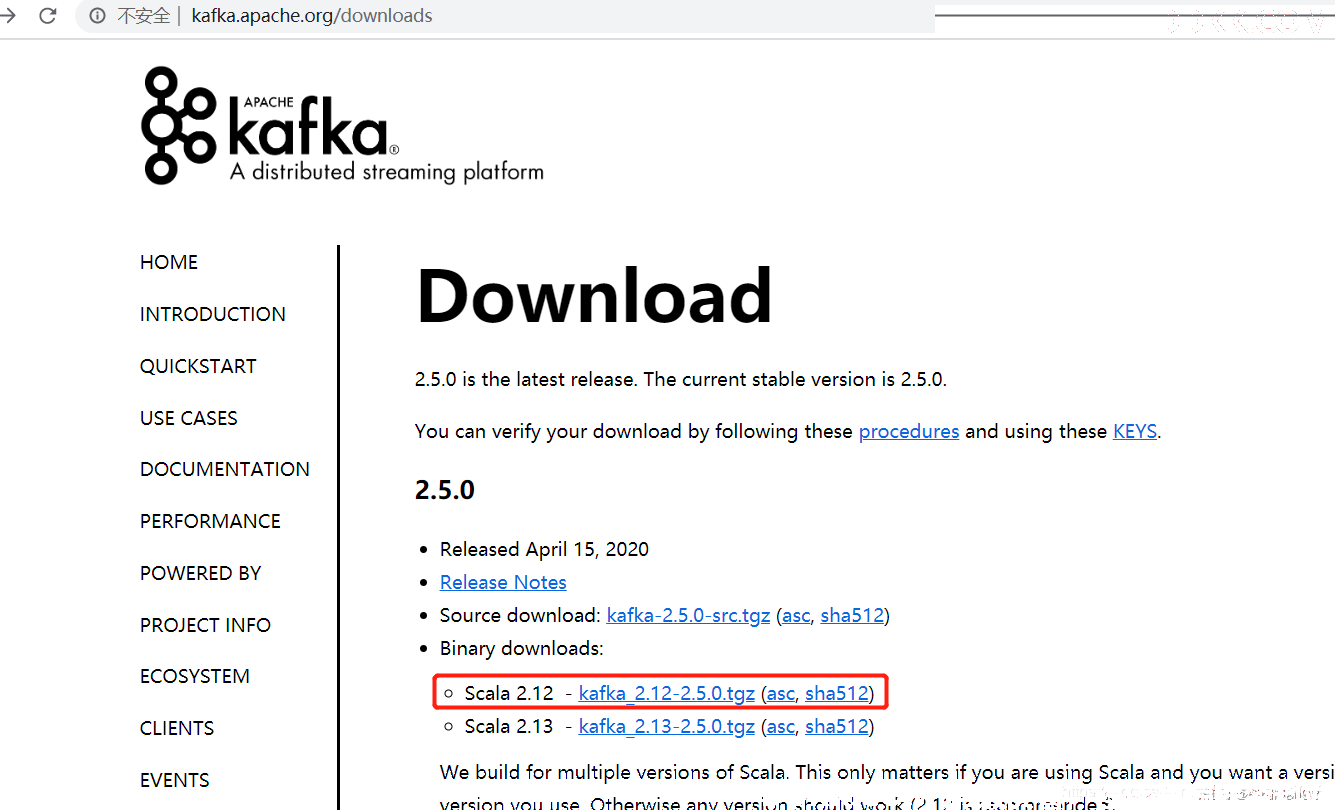Click the Download page heading
Viewport: 1335px width, 810px height.
594,296
